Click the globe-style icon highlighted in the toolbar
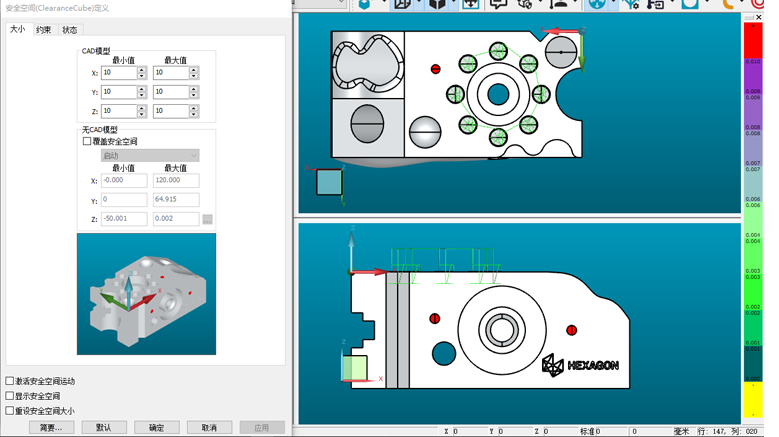This screenshot has height=437, width=779. click(x=597, y=4)
